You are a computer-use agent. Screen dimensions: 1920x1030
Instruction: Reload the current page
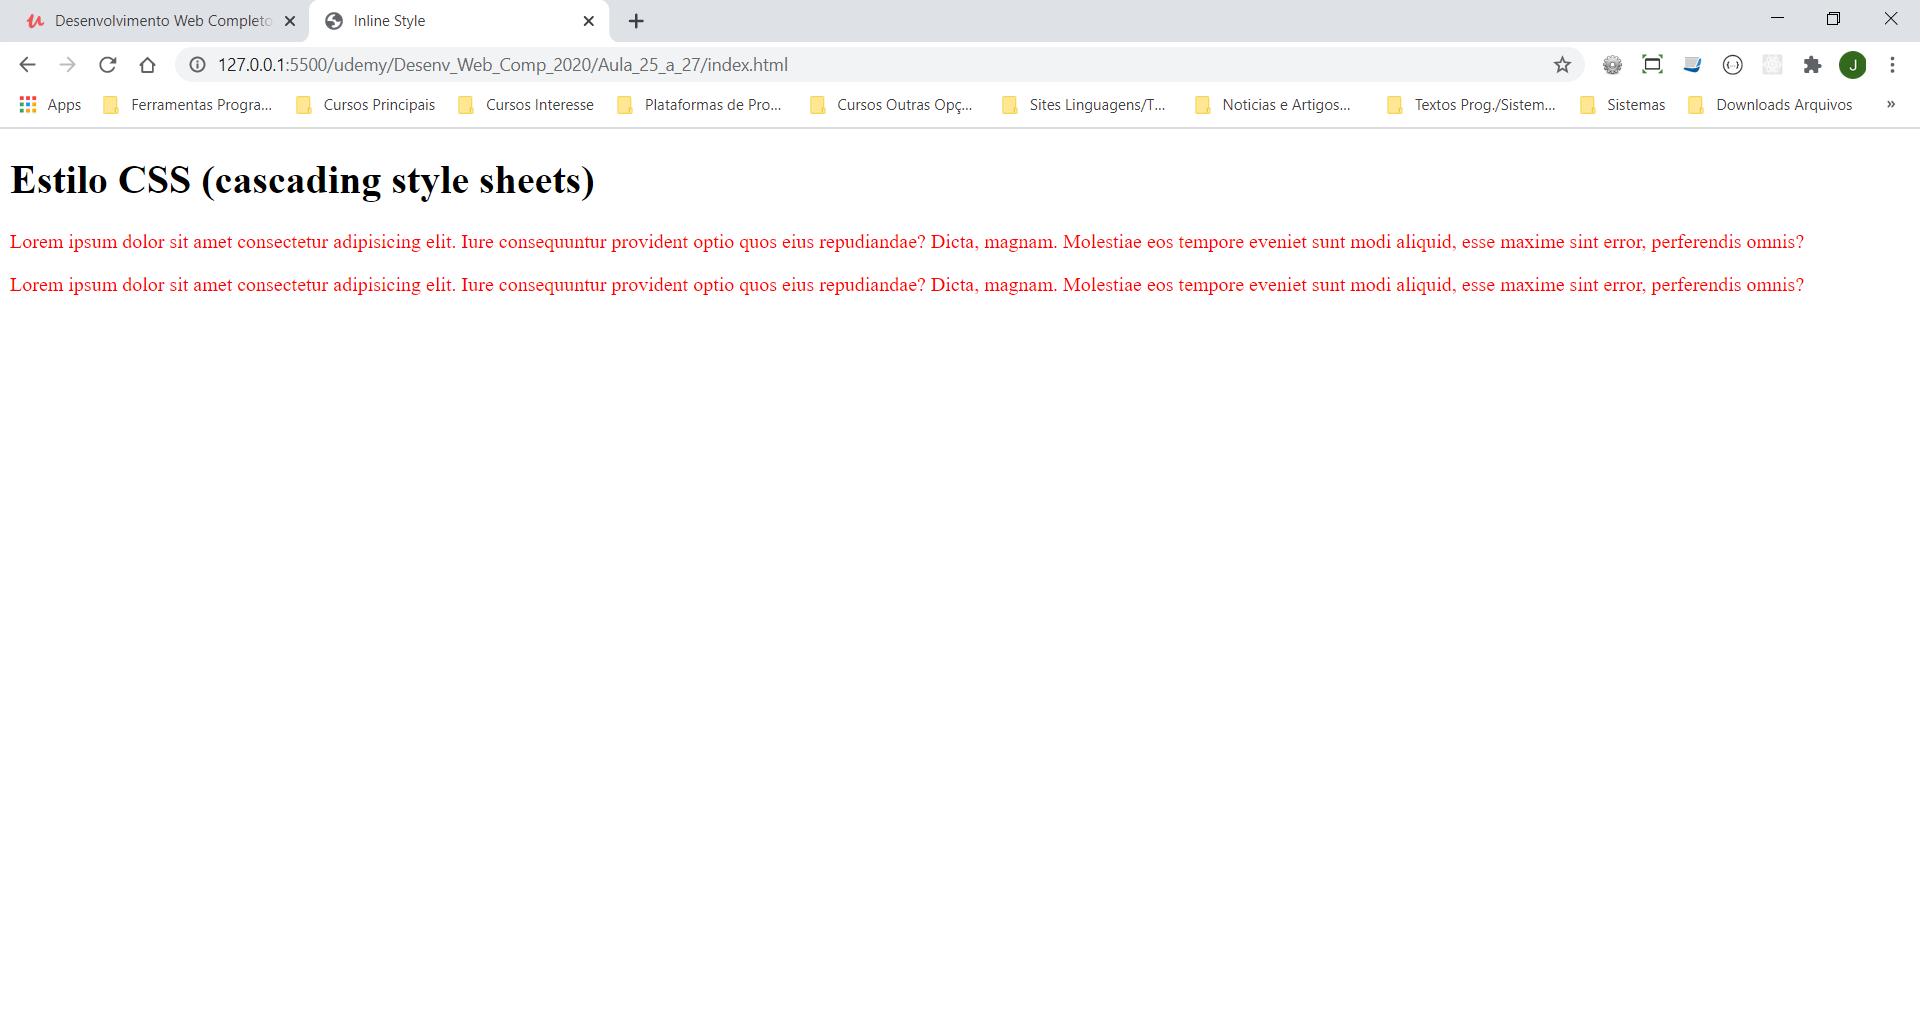(107, 65)
